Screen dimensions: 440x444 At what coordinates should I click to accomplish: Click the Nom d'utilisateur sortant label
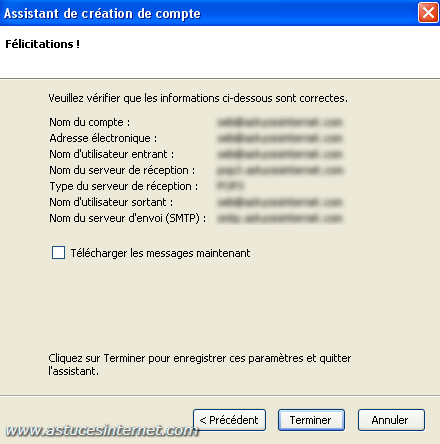[x=111, y=202]
